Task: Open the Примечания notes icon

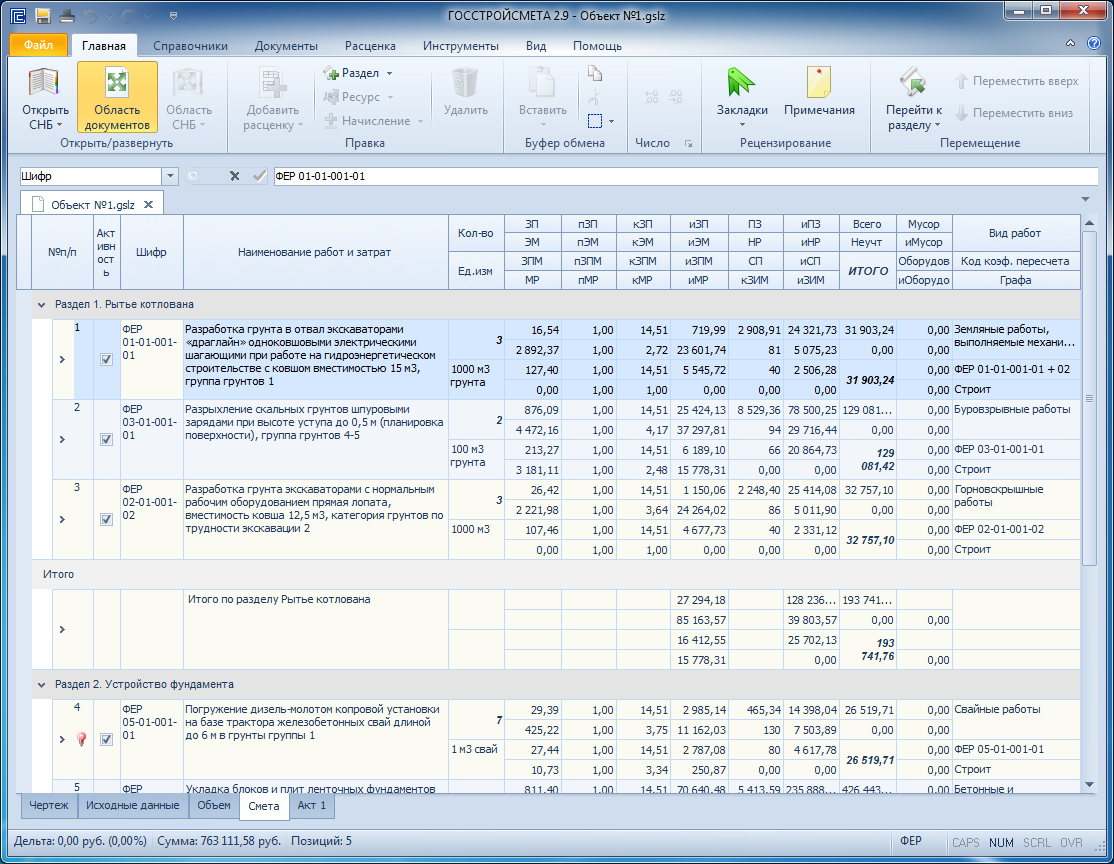Action: 818,82
